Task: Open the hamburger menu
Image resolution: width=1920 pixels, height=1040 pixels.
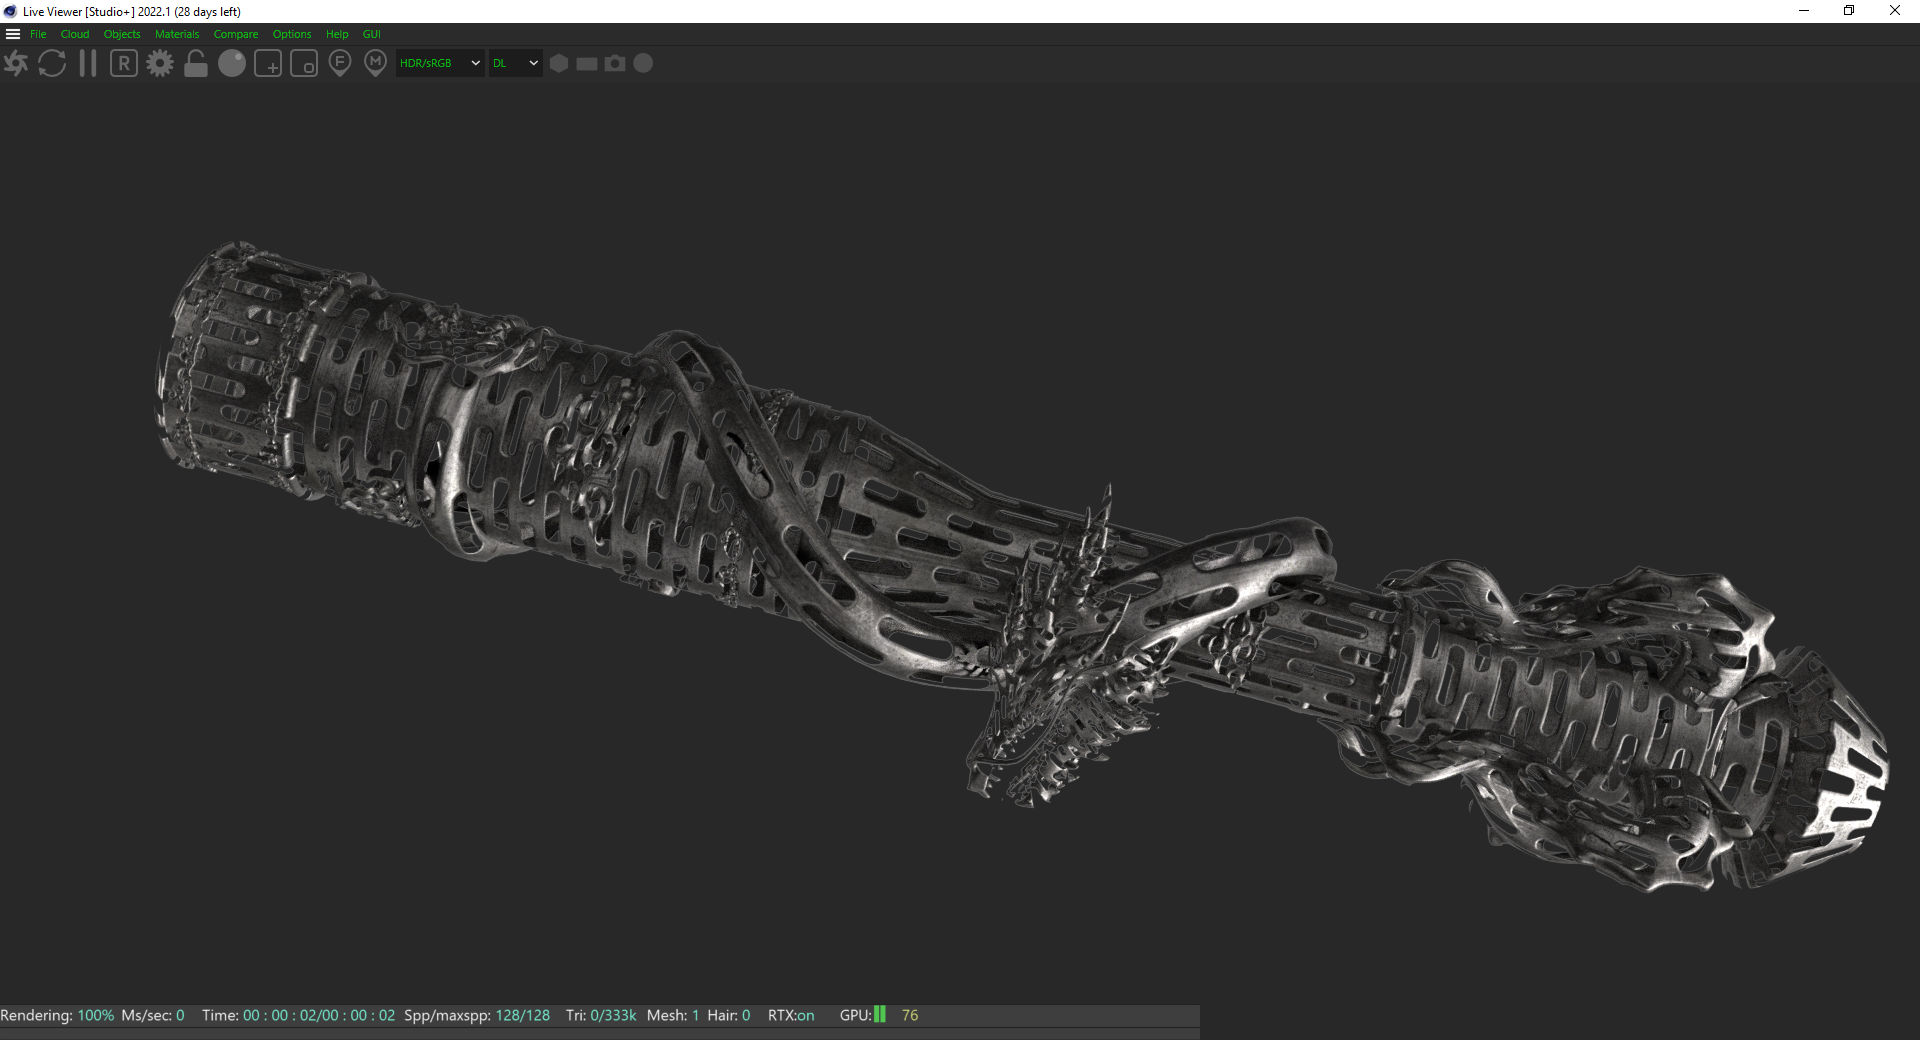Action: tap(13, 34)
